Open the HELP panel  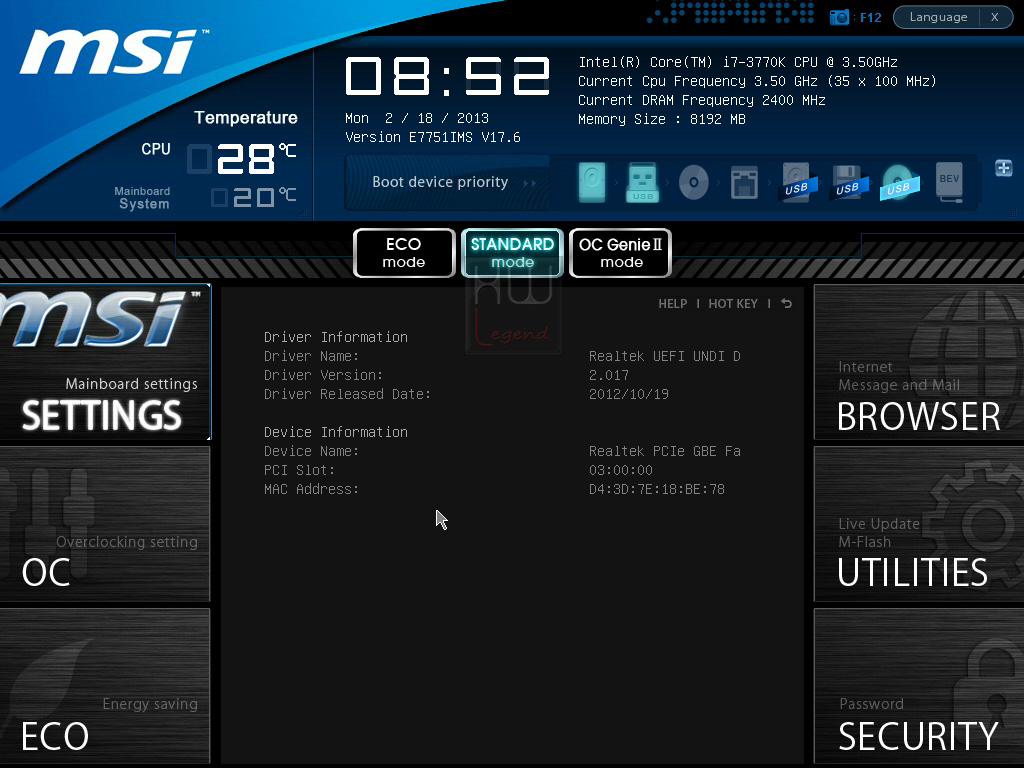tap(673, 304)
